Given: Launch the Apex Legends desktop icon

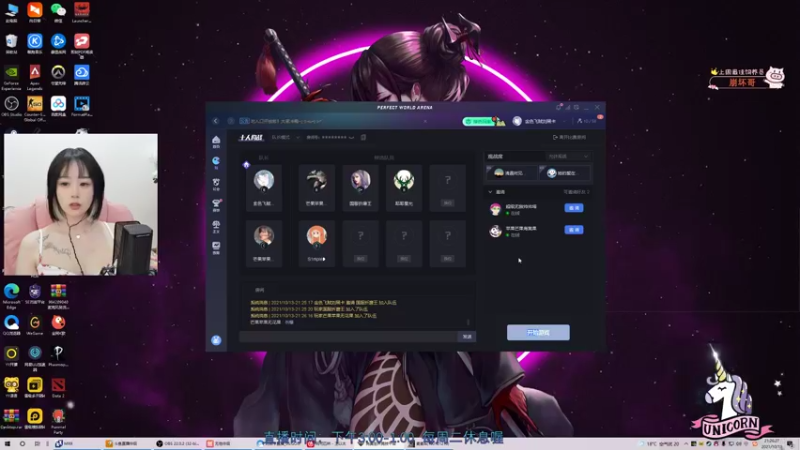Looking at the screenshot, I should point(35,78).
